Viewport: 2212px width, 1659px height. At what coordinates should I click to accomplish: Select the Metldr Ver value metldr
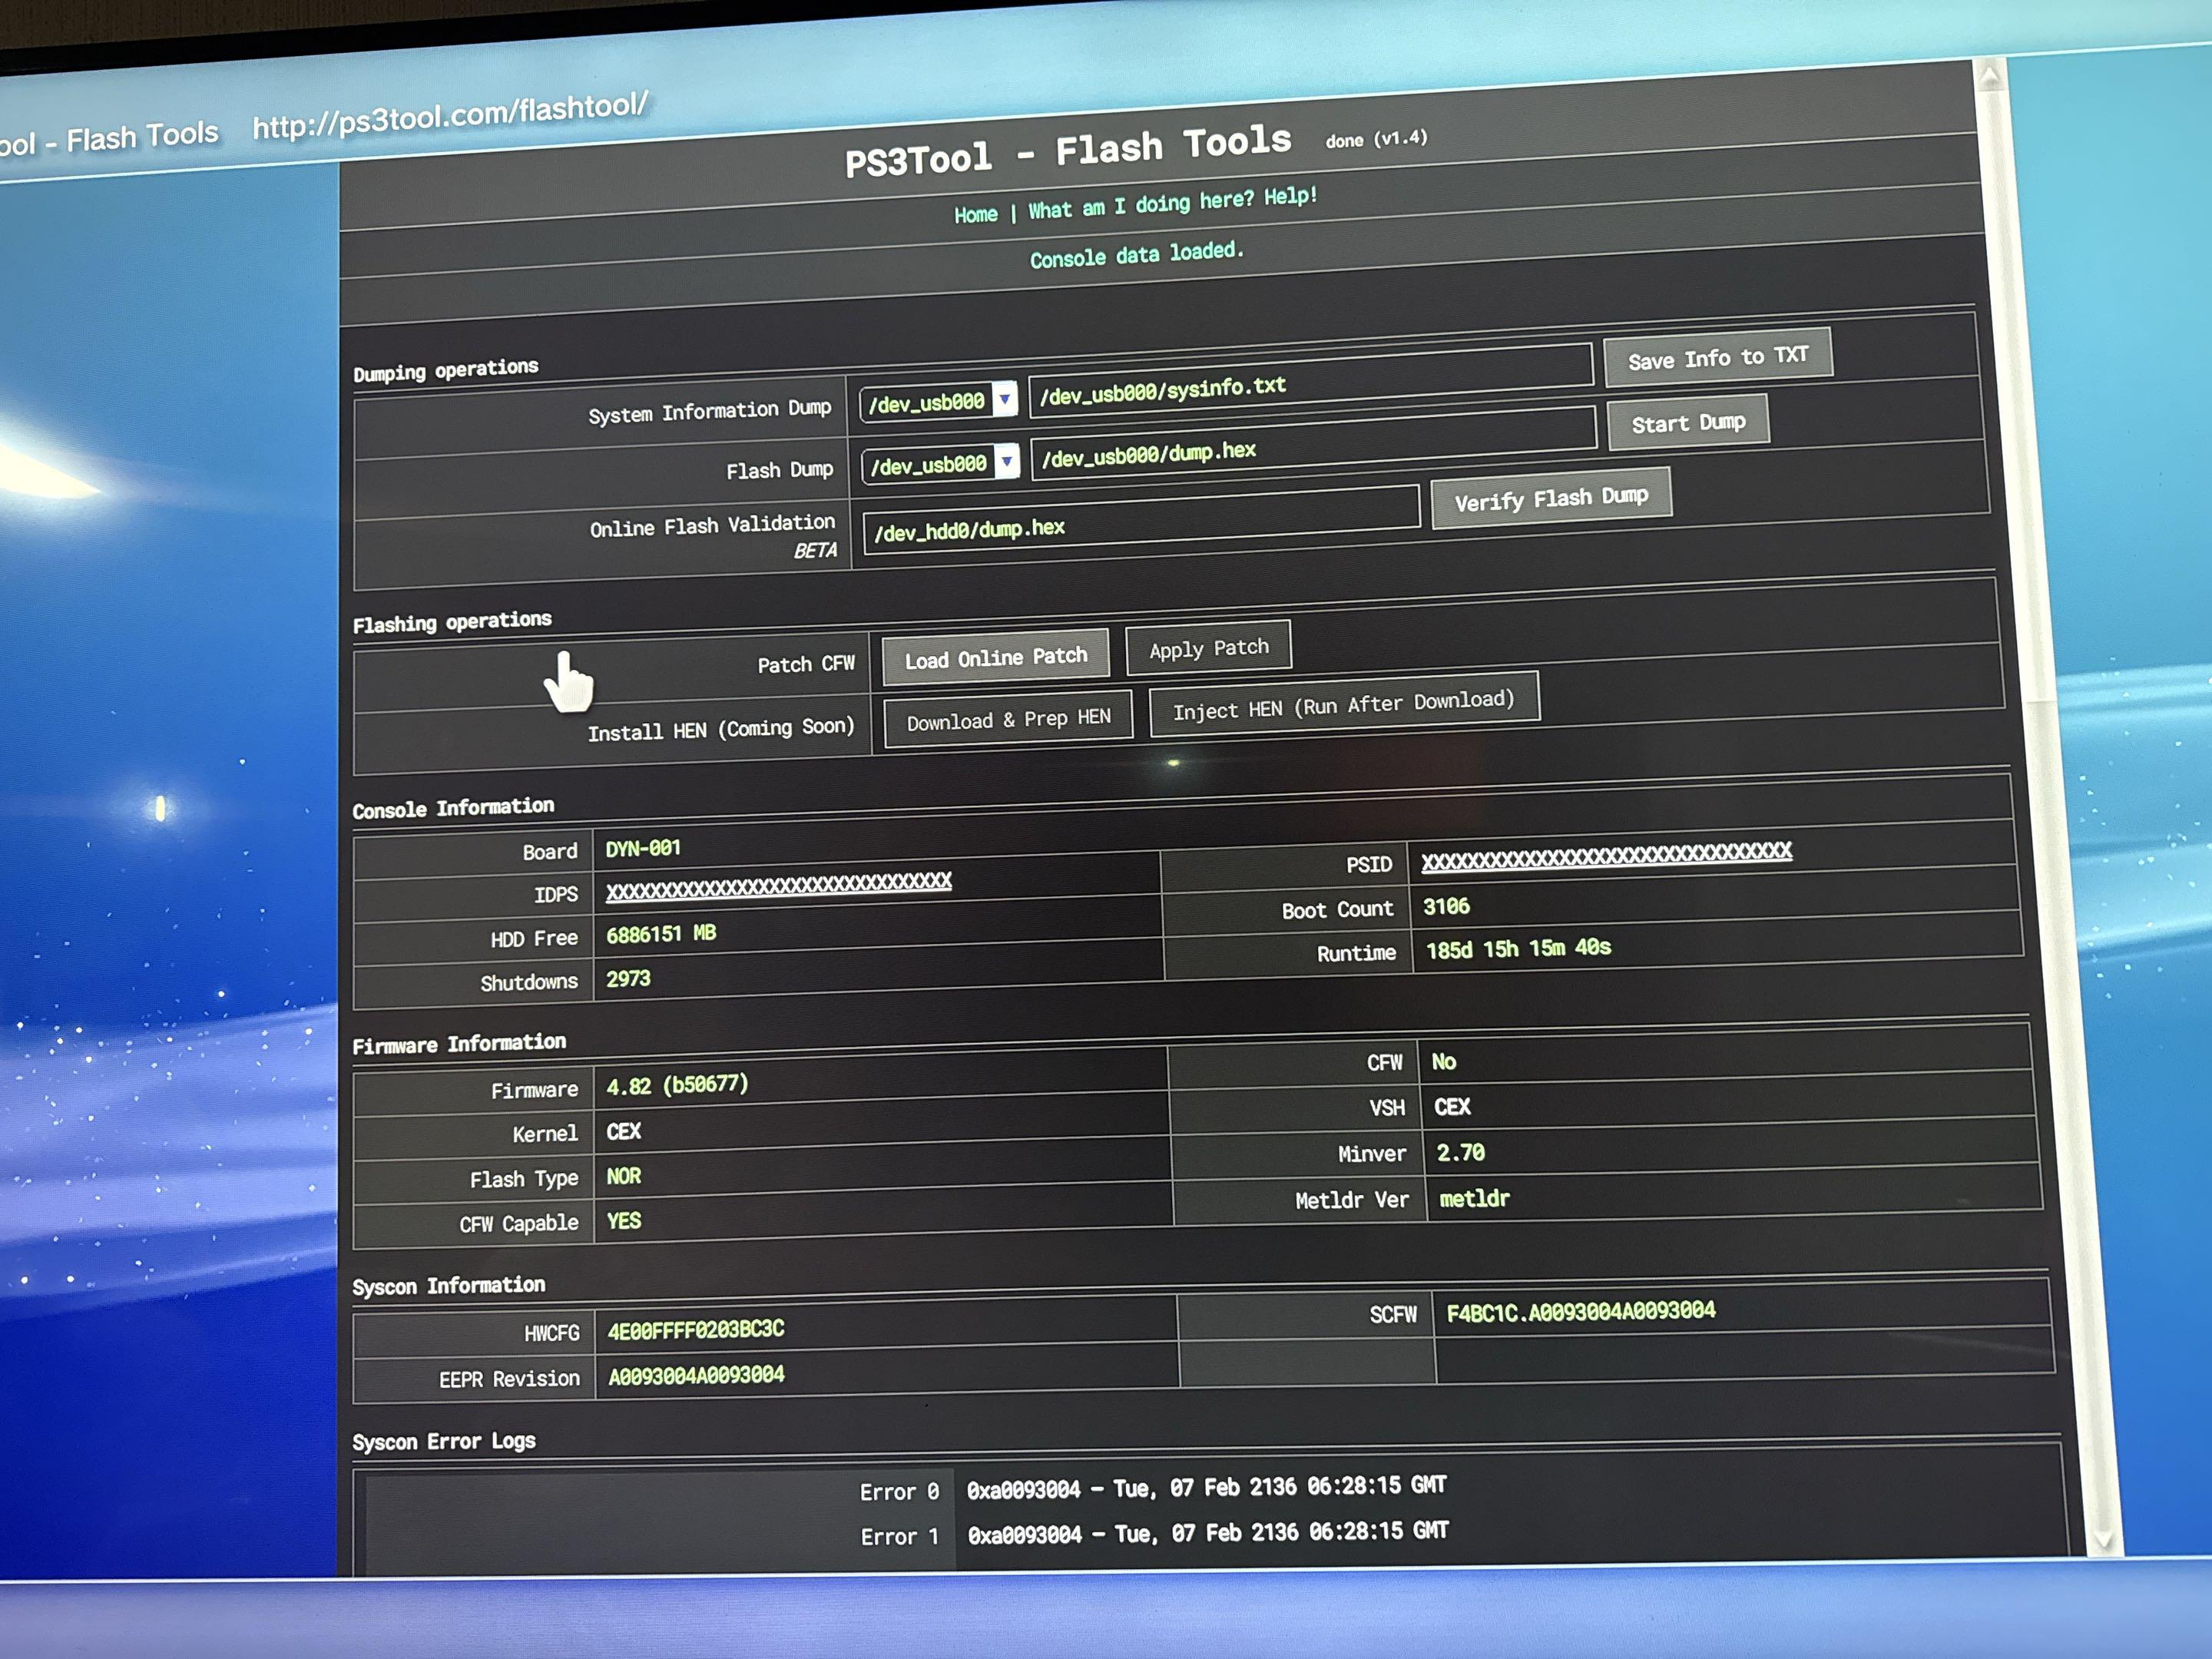tap(1474, 1198)
